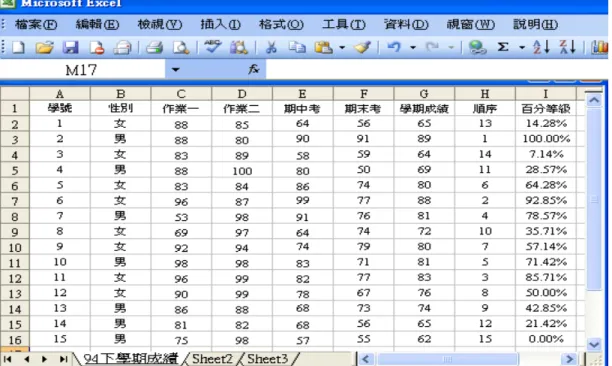Go to next sheet tab arrow

tap(44, 359)
